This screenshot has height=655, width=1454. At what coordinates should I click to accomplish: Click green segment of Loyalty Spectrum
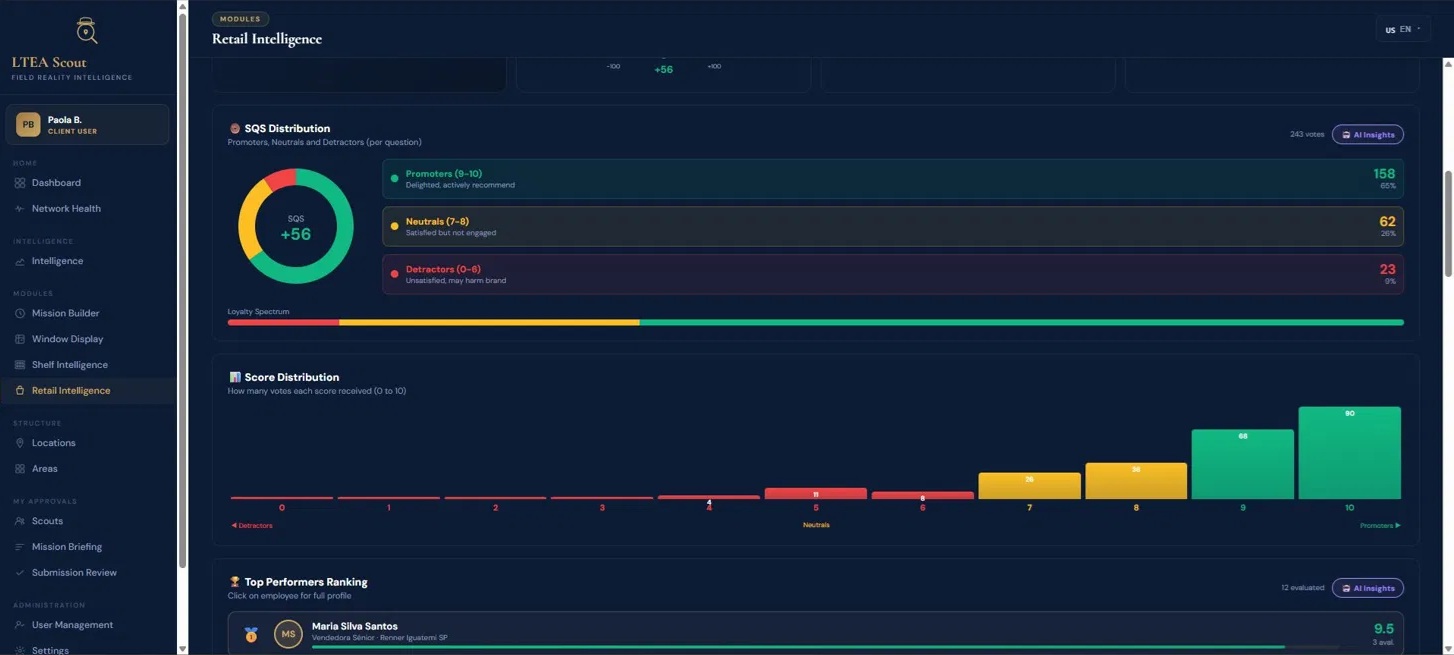tap(1021, 322)
